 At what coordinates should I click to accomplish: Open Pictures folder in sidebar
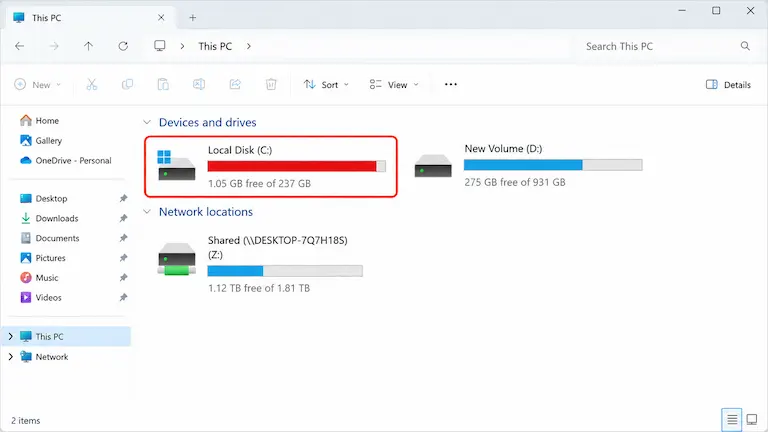click(43, 258)
